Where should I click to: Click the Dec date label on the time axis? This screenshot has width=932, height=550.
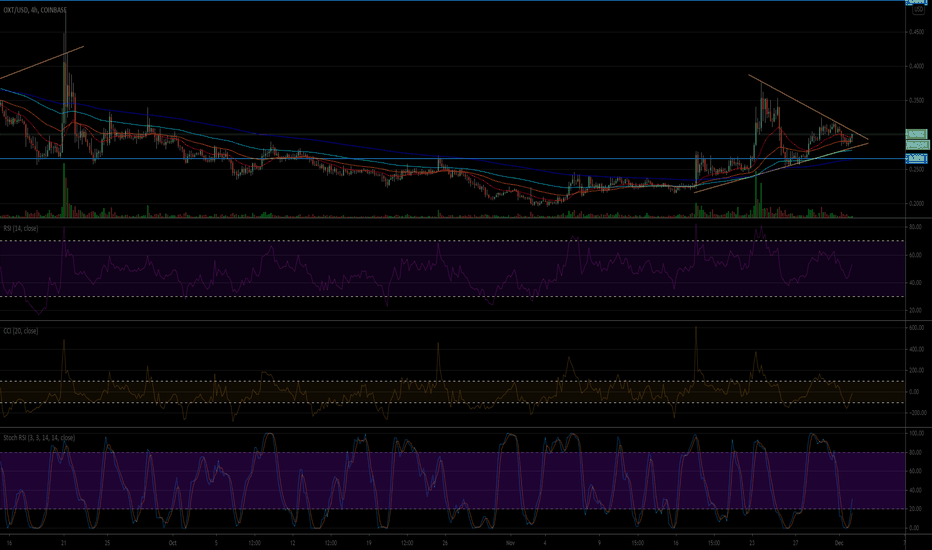click(x=839, y=543)
